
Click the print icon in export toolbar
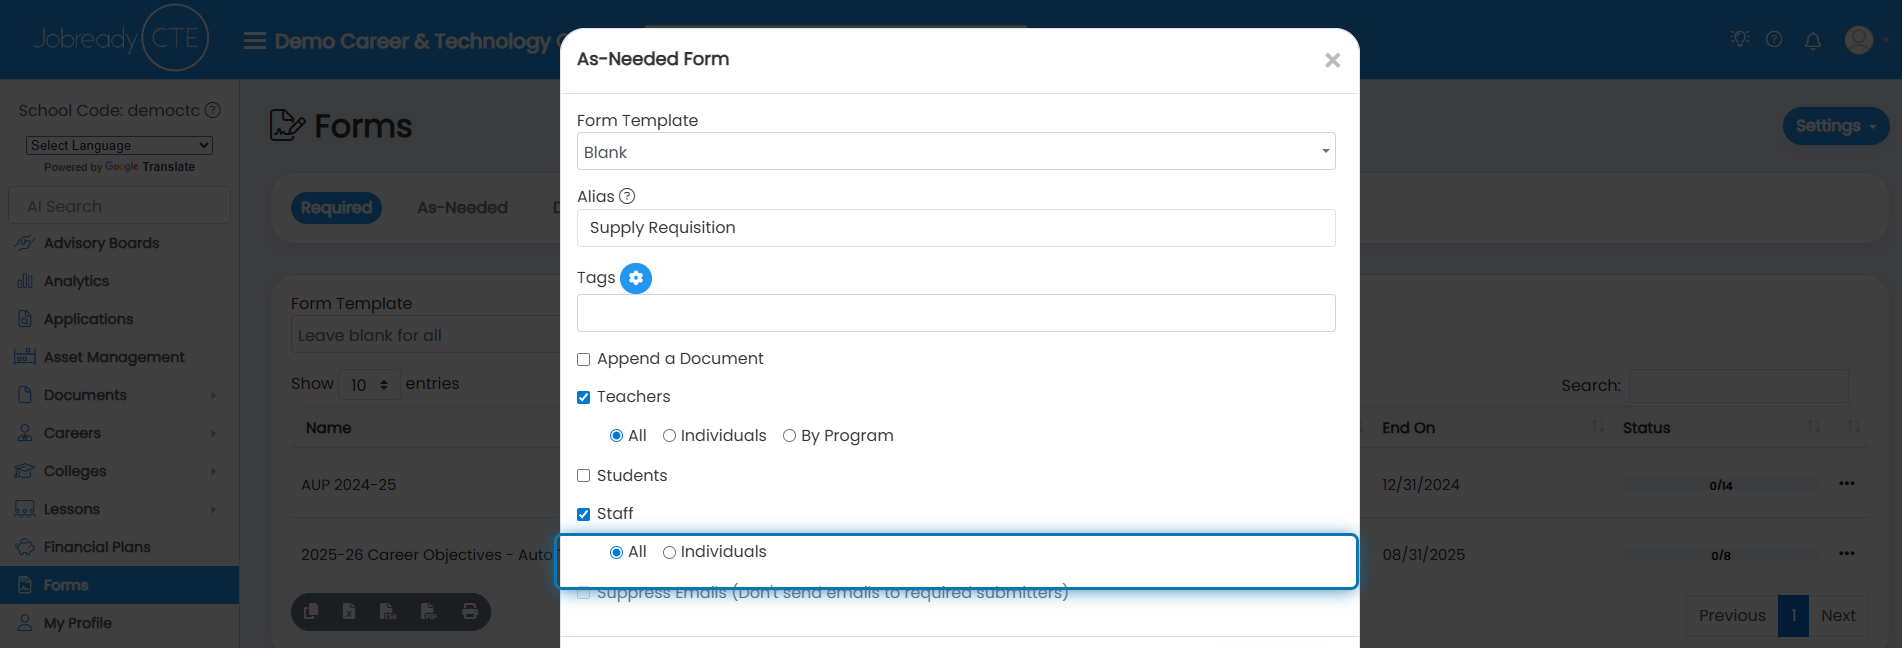[x=470, y=611]
